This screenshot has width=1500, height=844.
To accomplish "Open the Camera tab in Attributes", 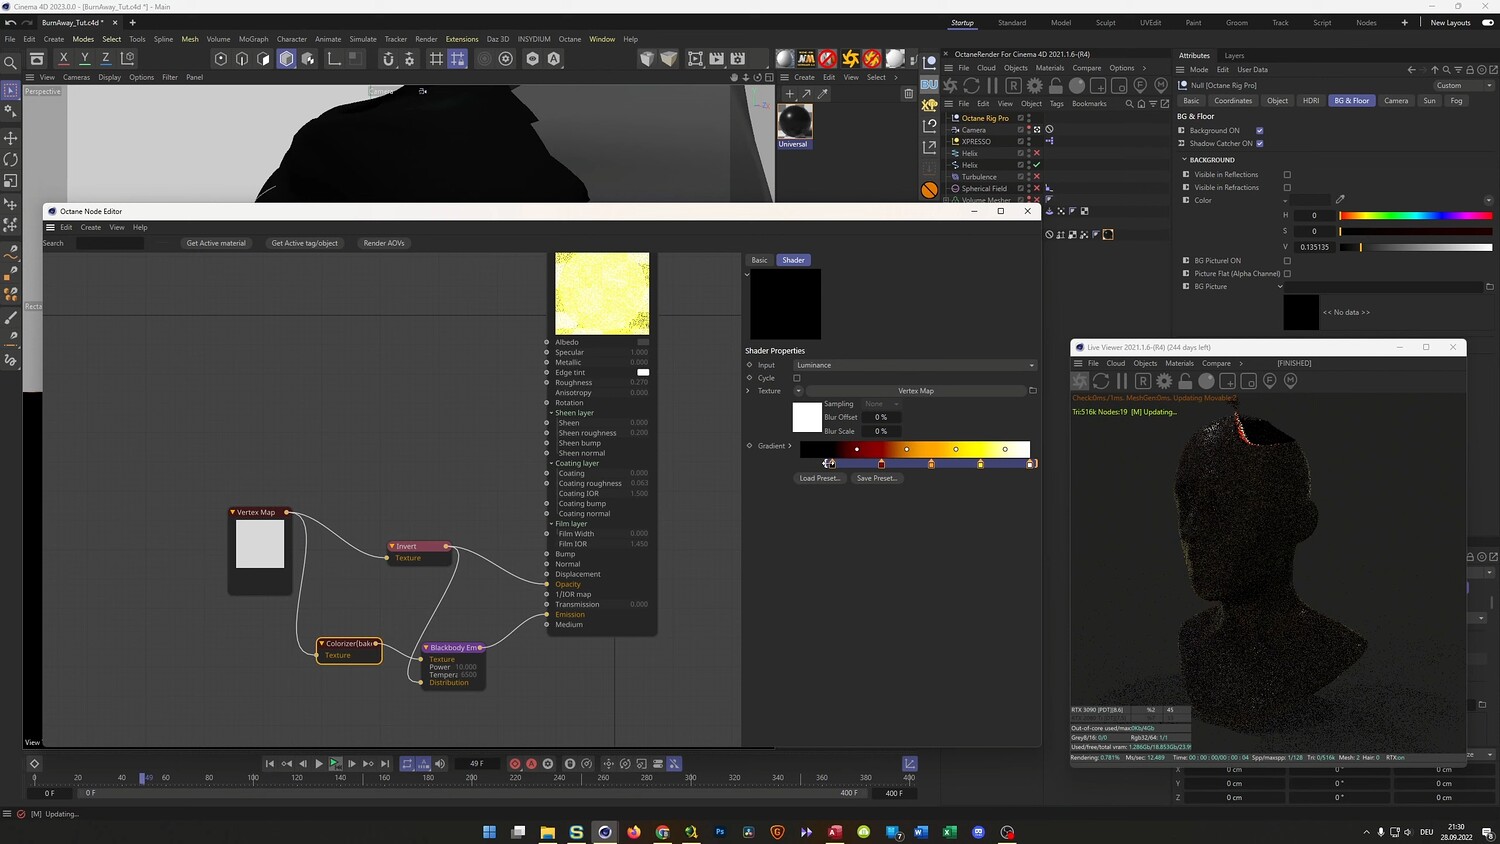I will (x=1396, y=101).
